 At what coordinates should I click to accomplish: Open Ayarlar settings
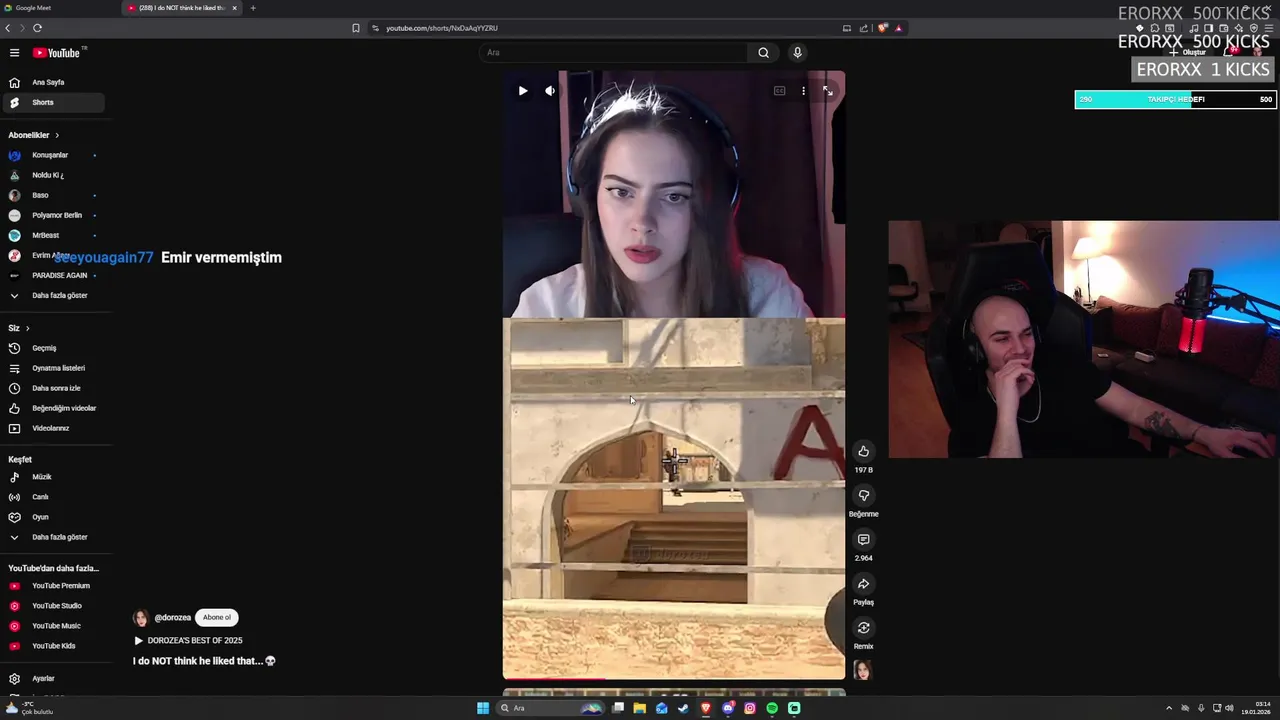point(52,678)
